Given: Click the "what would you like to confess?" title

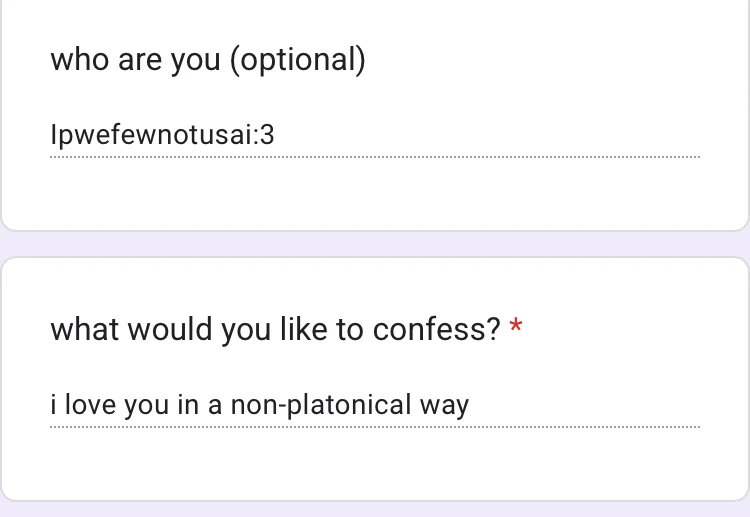Looking at the screenshot, I should (x=275, y=330).
